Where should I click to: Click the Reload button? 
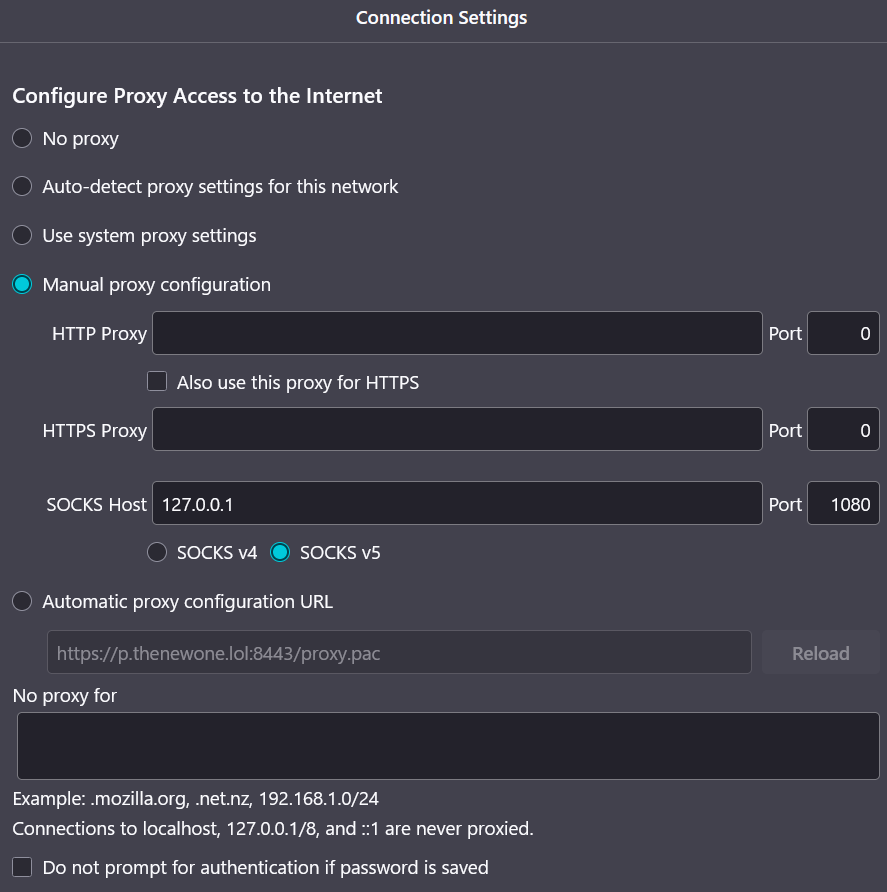coord(820,653)
